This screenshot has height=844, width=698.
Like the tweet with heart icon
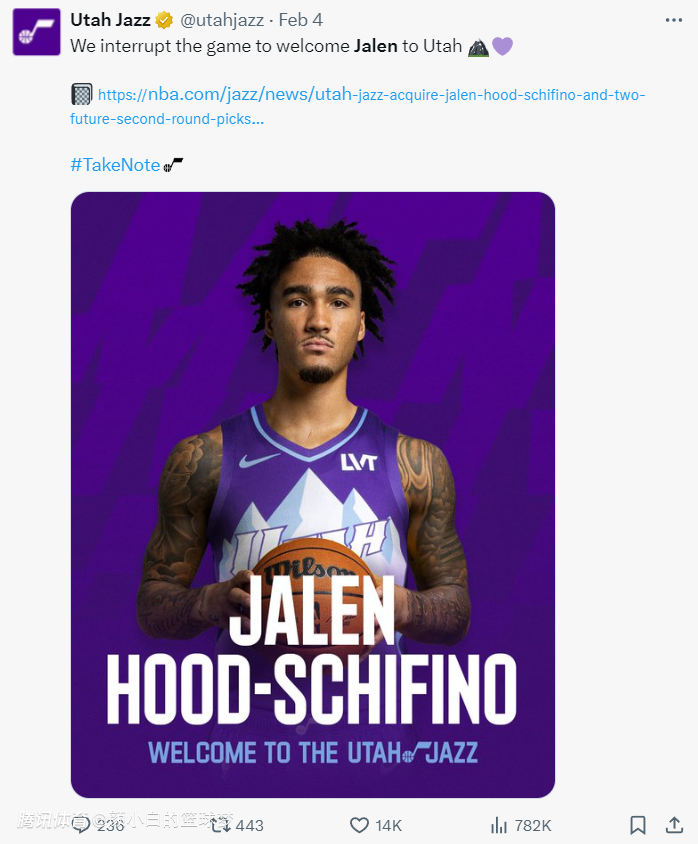[359, 825]
